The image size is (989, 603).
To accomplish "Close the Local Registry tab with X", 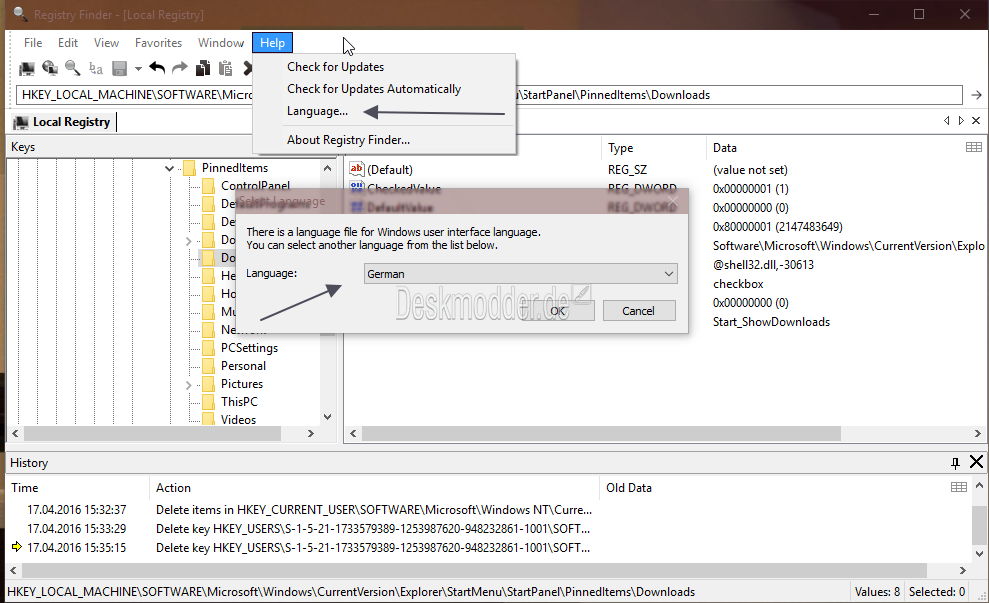I will click(x=976, y=120).
